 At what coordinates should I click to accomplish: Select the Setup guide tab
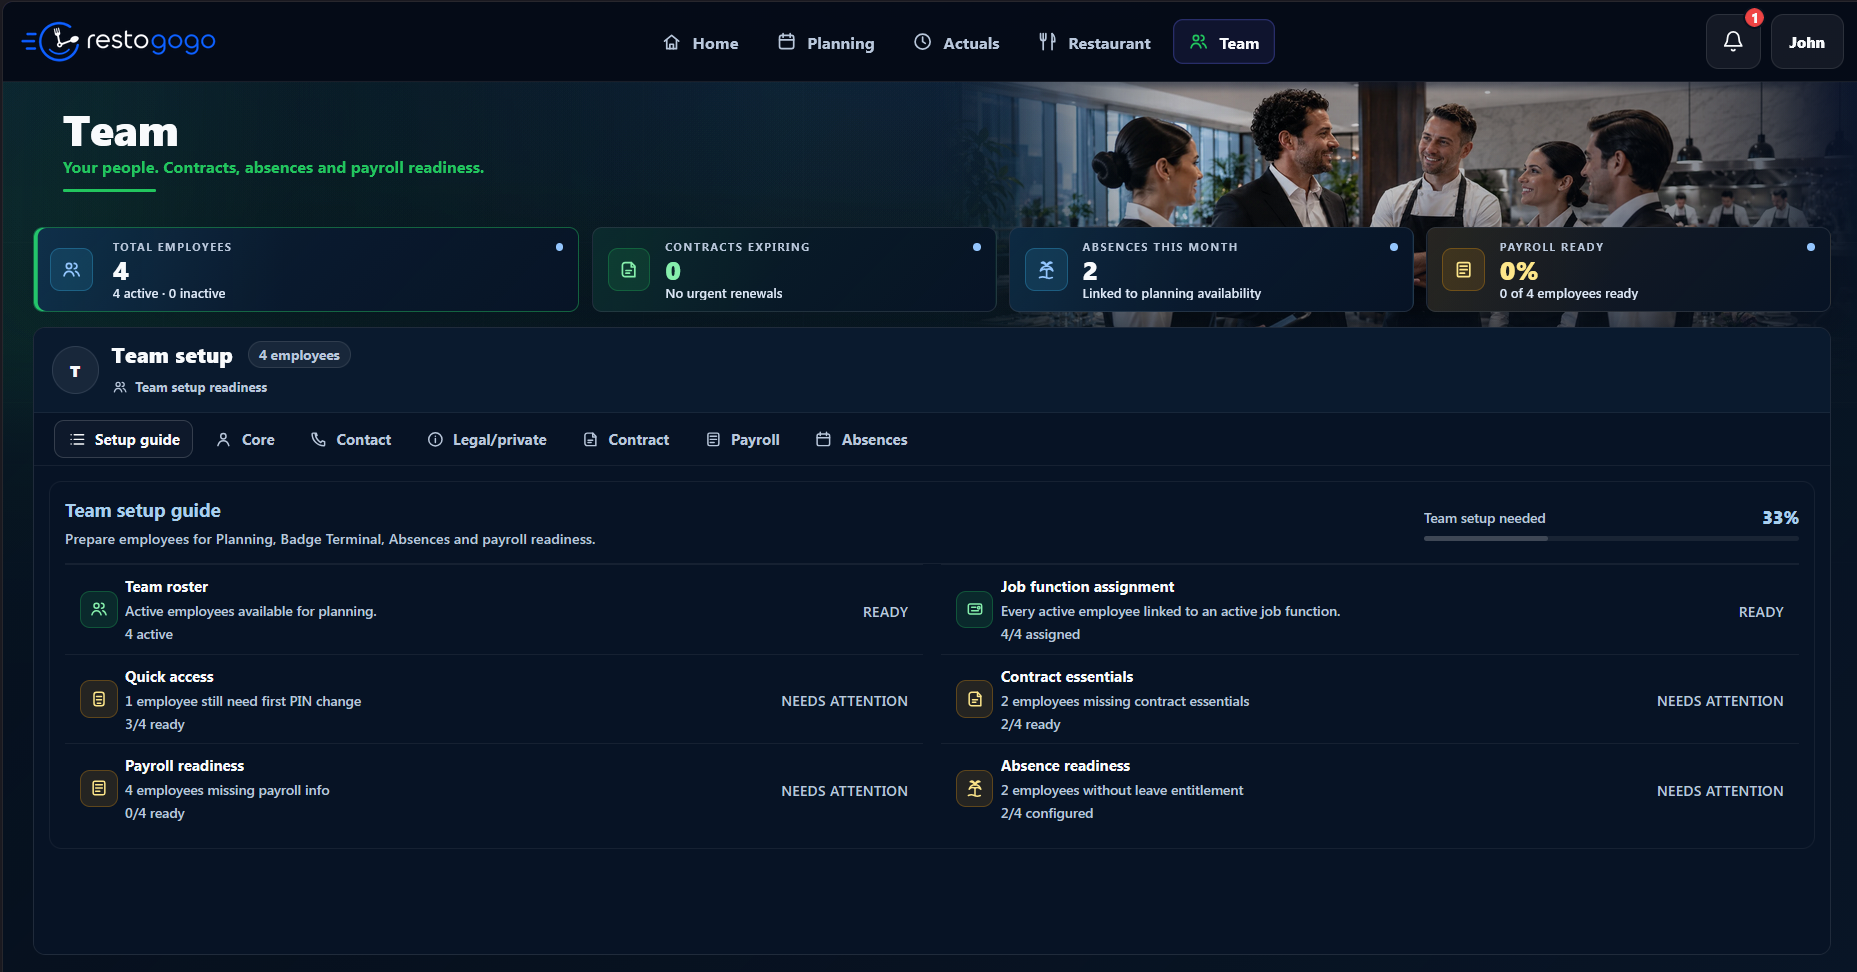[x=124, y=439]
